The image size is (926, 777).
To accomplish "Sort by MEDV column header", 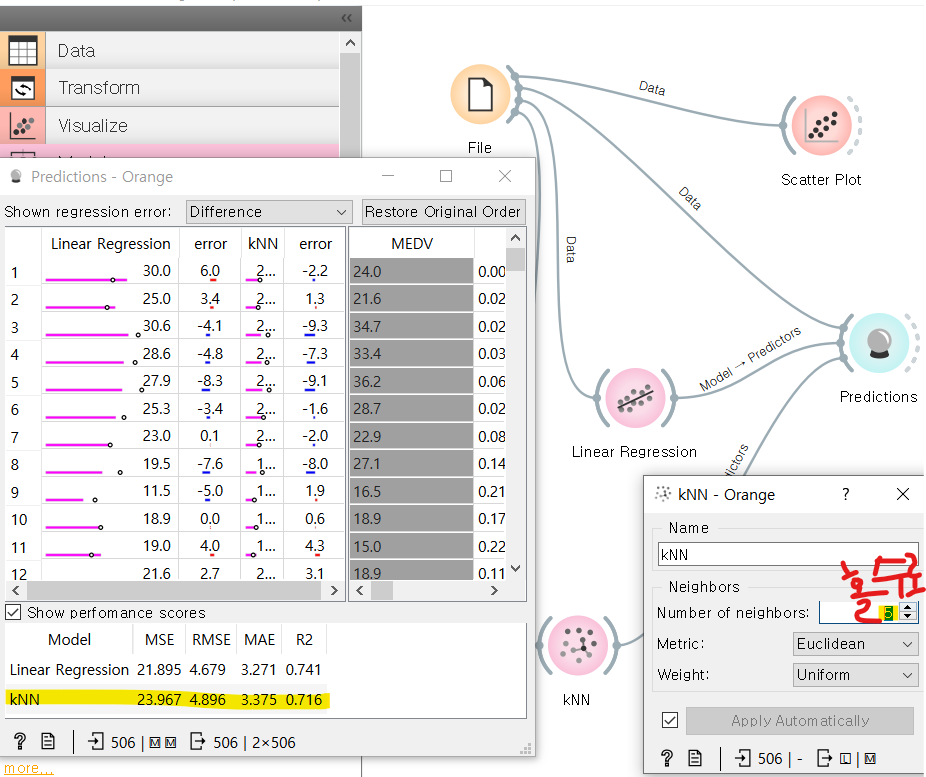I will pos(412,244).
